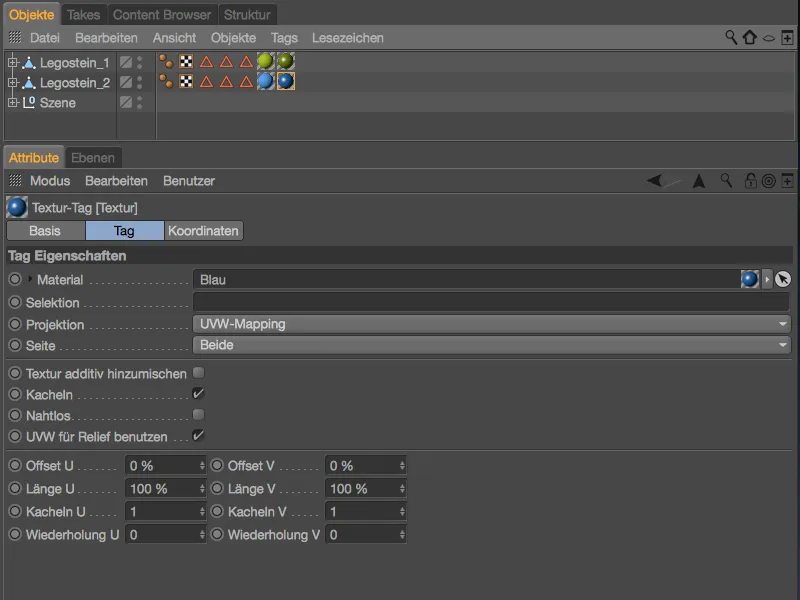Open the Koordinaten tab of the texture tag
The width and height of the screenshot is (800, 600).
click(203, 231)
